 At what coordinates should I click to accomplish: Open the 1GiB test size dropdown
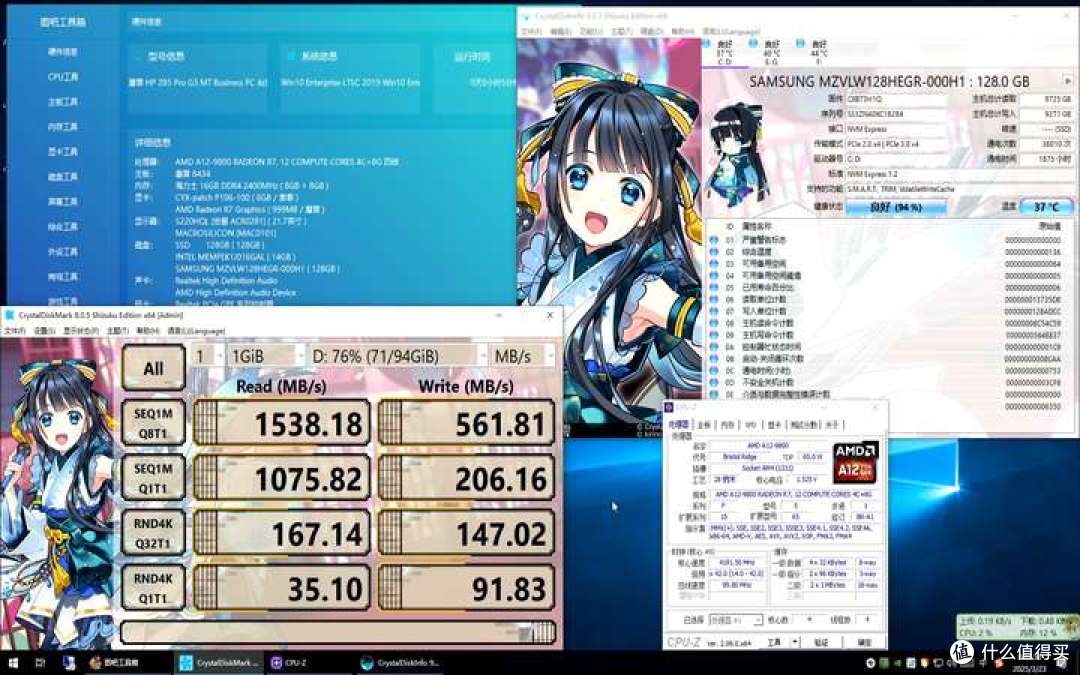tap(266, 356)
